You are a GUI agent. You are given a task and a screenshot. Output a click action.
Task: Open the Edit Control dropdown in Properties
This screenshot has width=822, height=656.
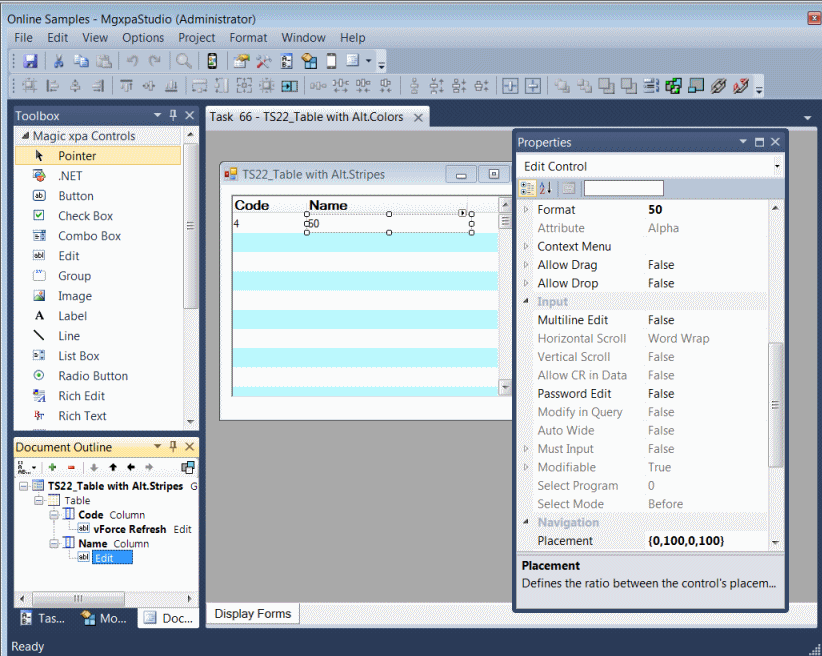click(x=777, y=166)
